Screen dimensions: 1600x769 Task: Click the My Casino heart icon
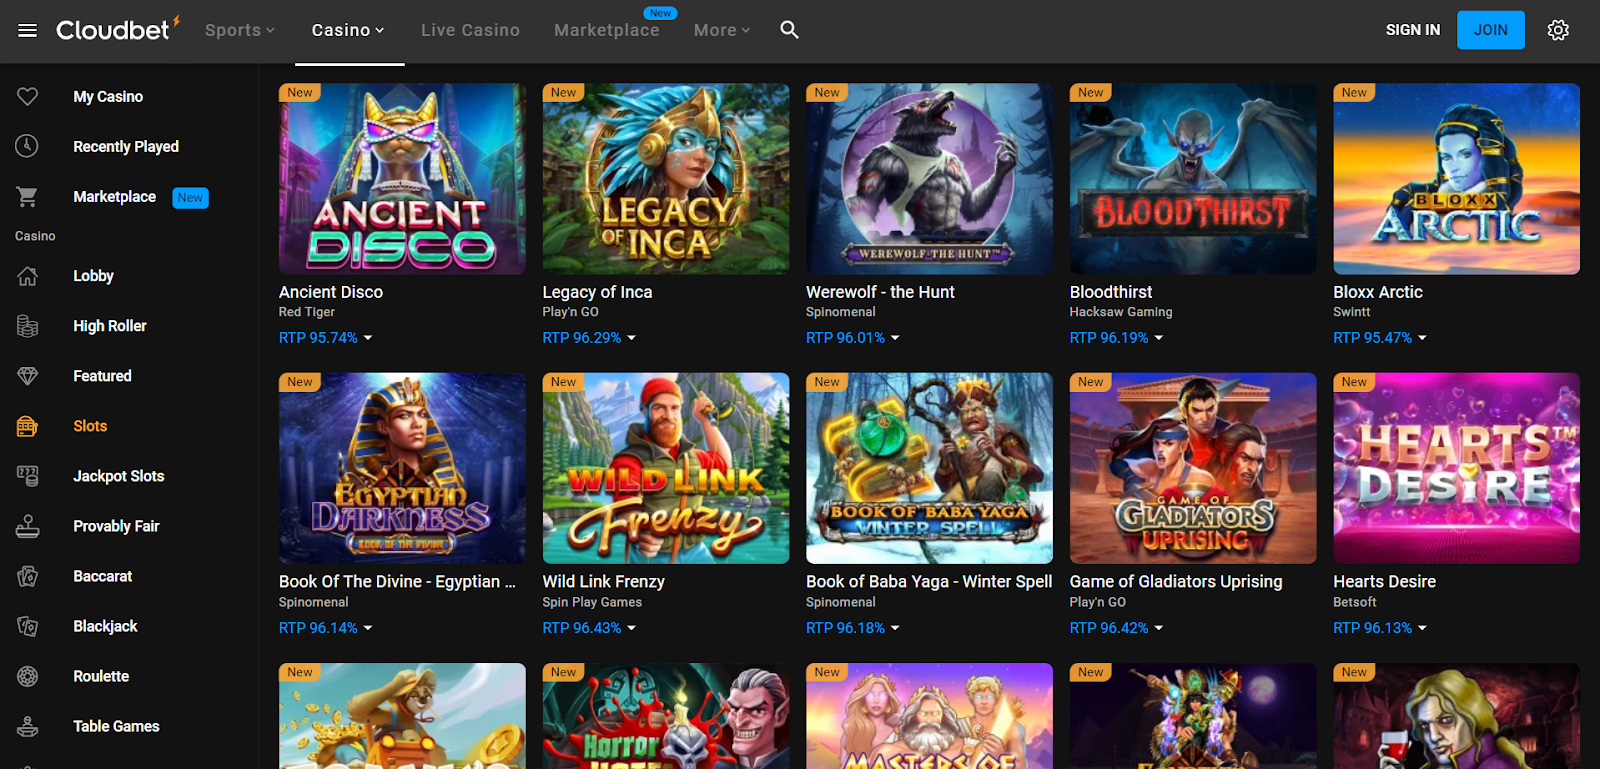(28, 96)
